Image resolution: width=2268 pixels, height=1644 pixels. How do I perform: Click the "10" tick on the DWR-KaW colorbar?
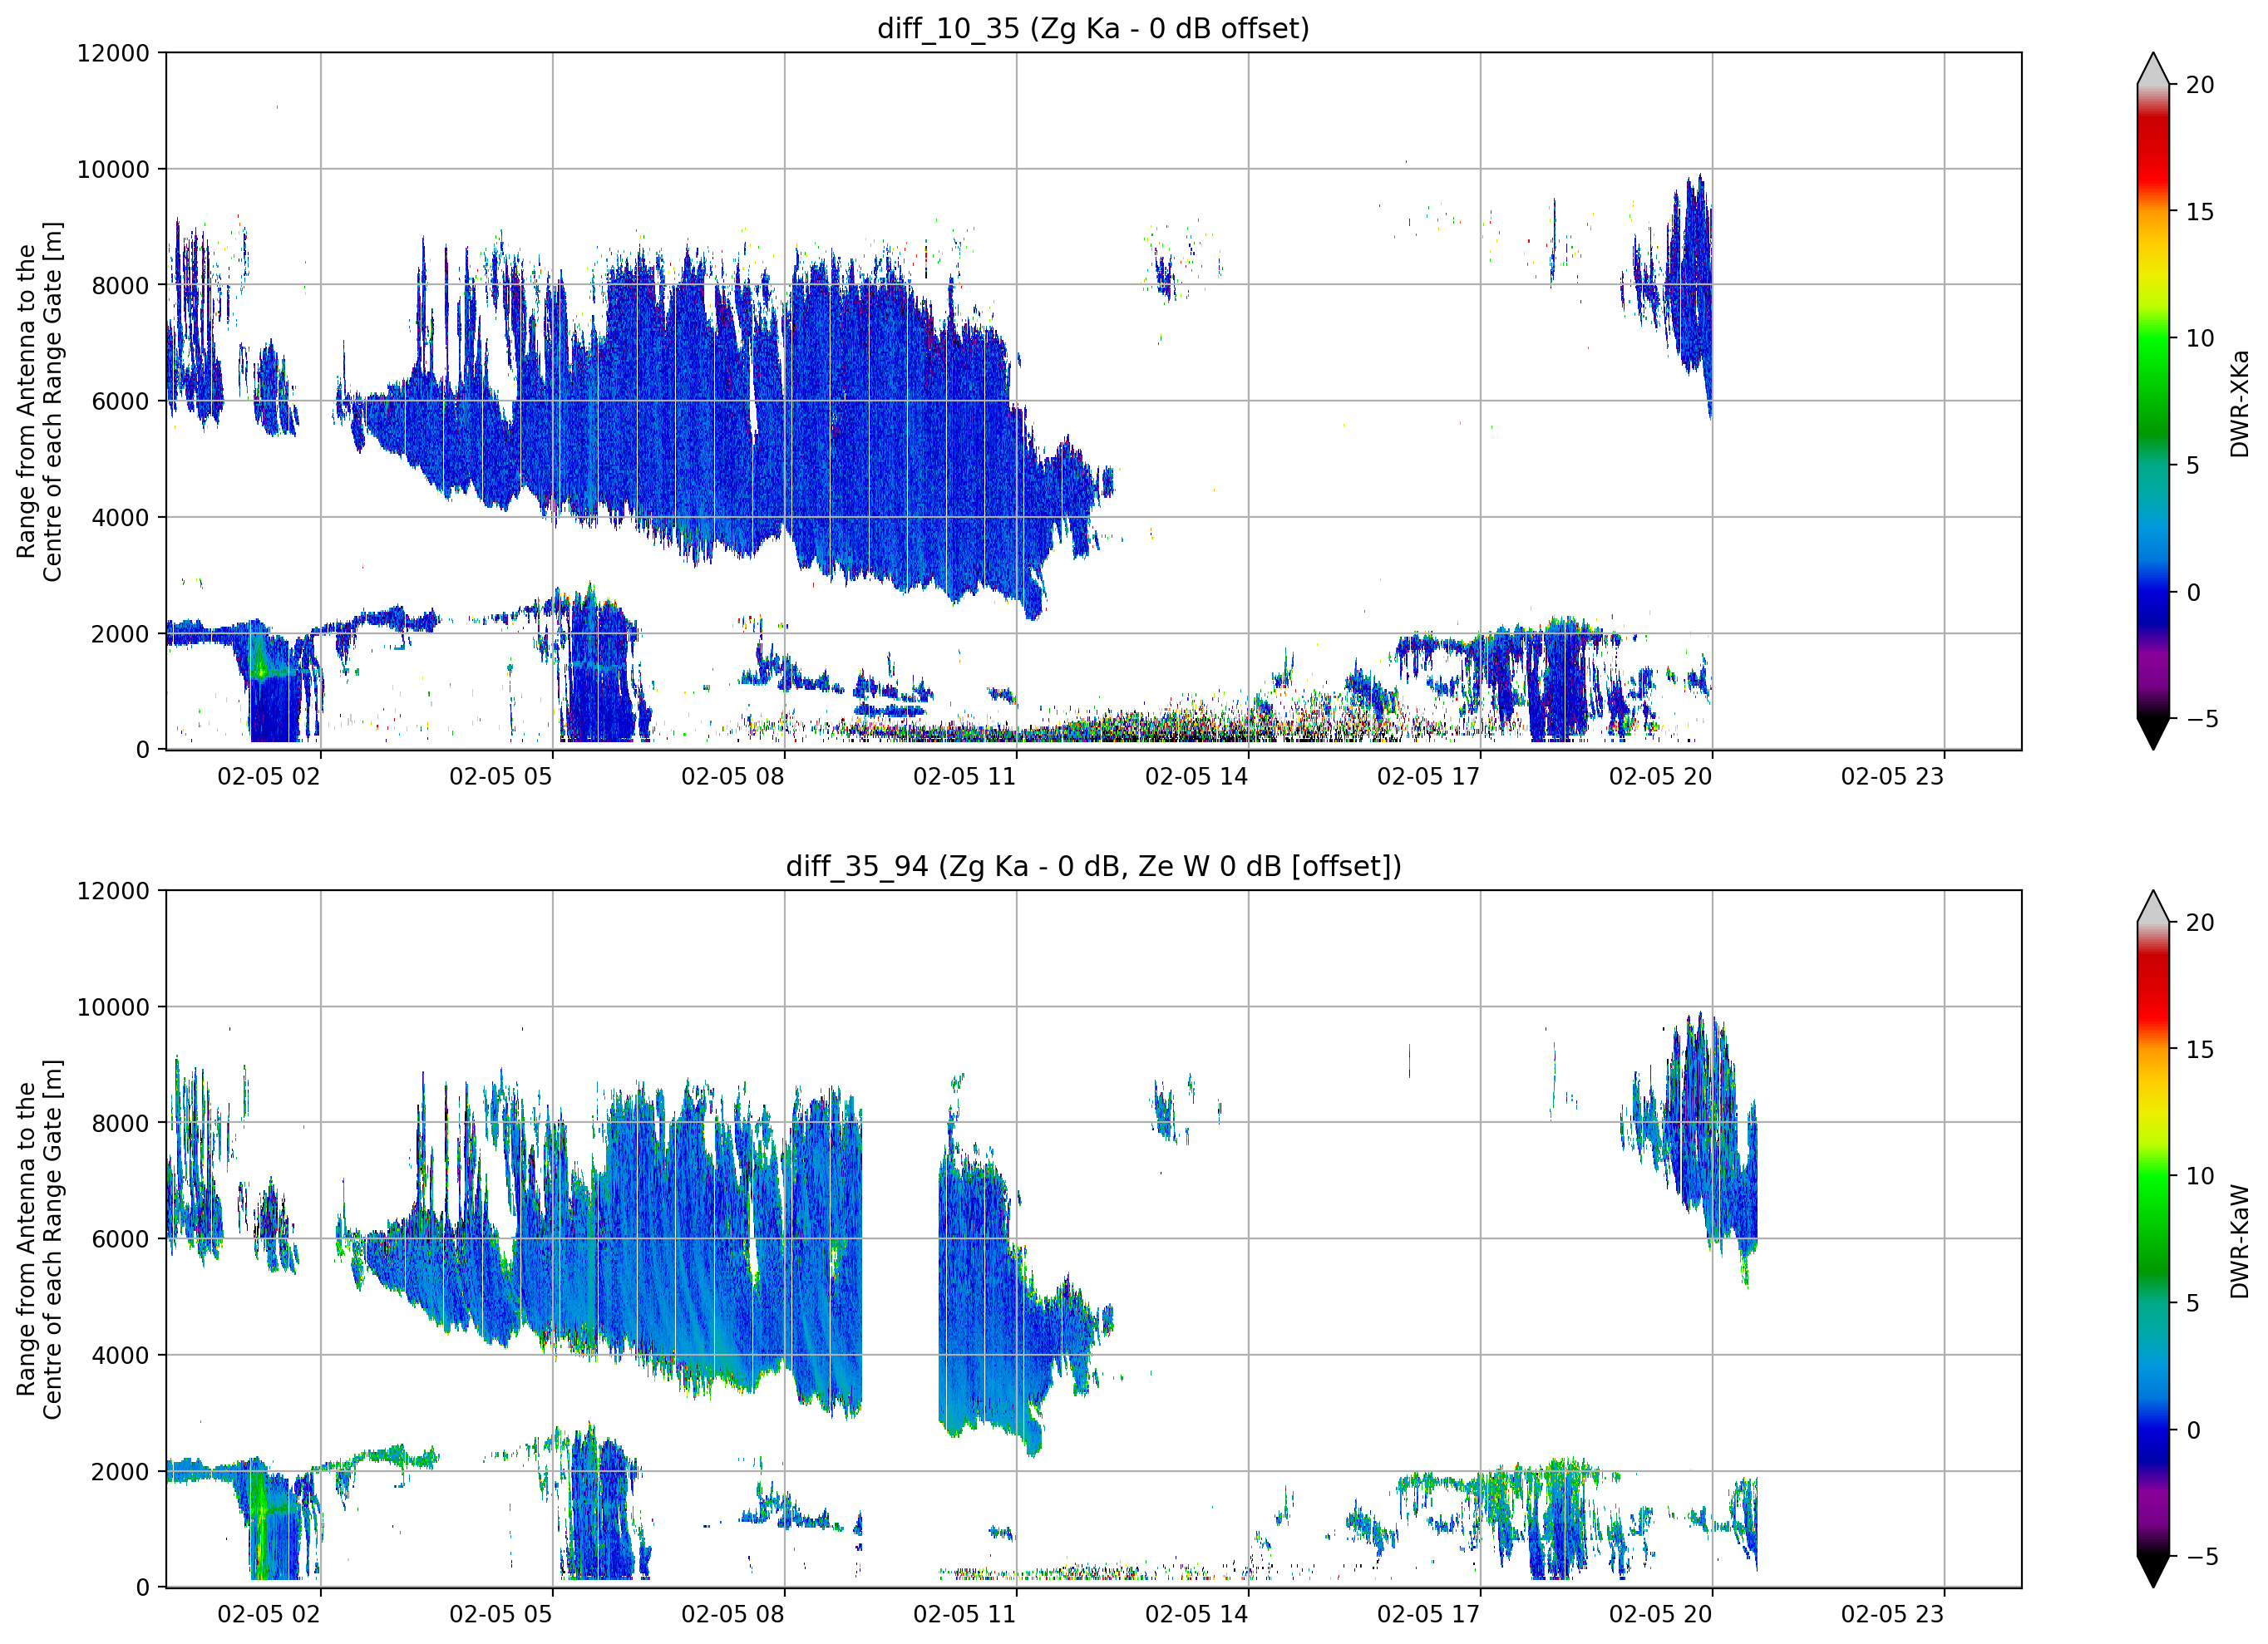pyautogui.click(x=2200, y=1176)
